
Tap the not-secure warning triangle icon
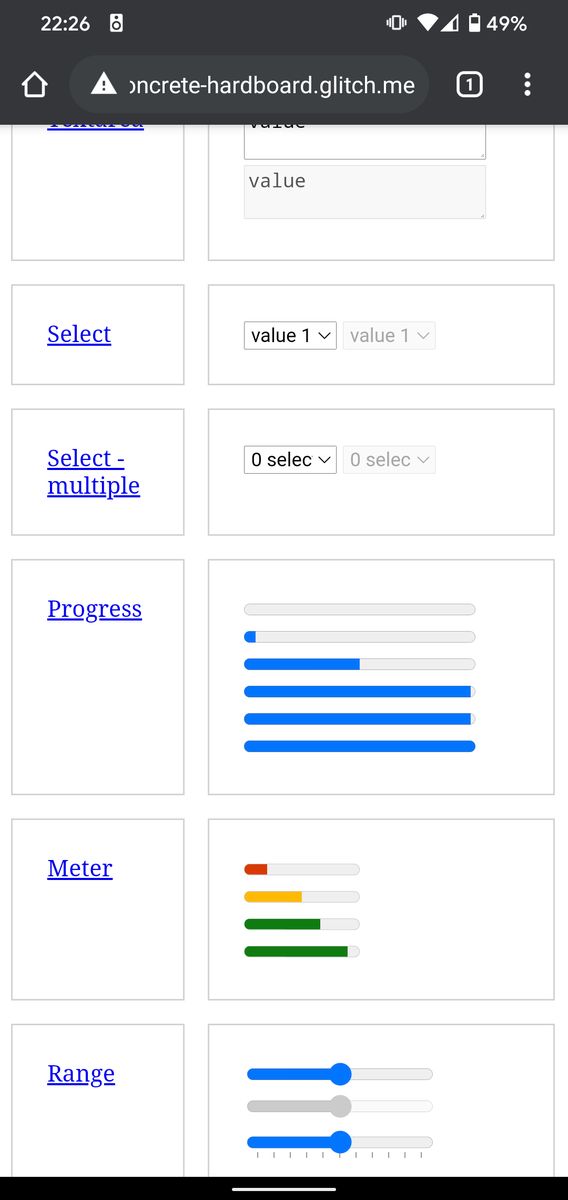coord(104,85)
